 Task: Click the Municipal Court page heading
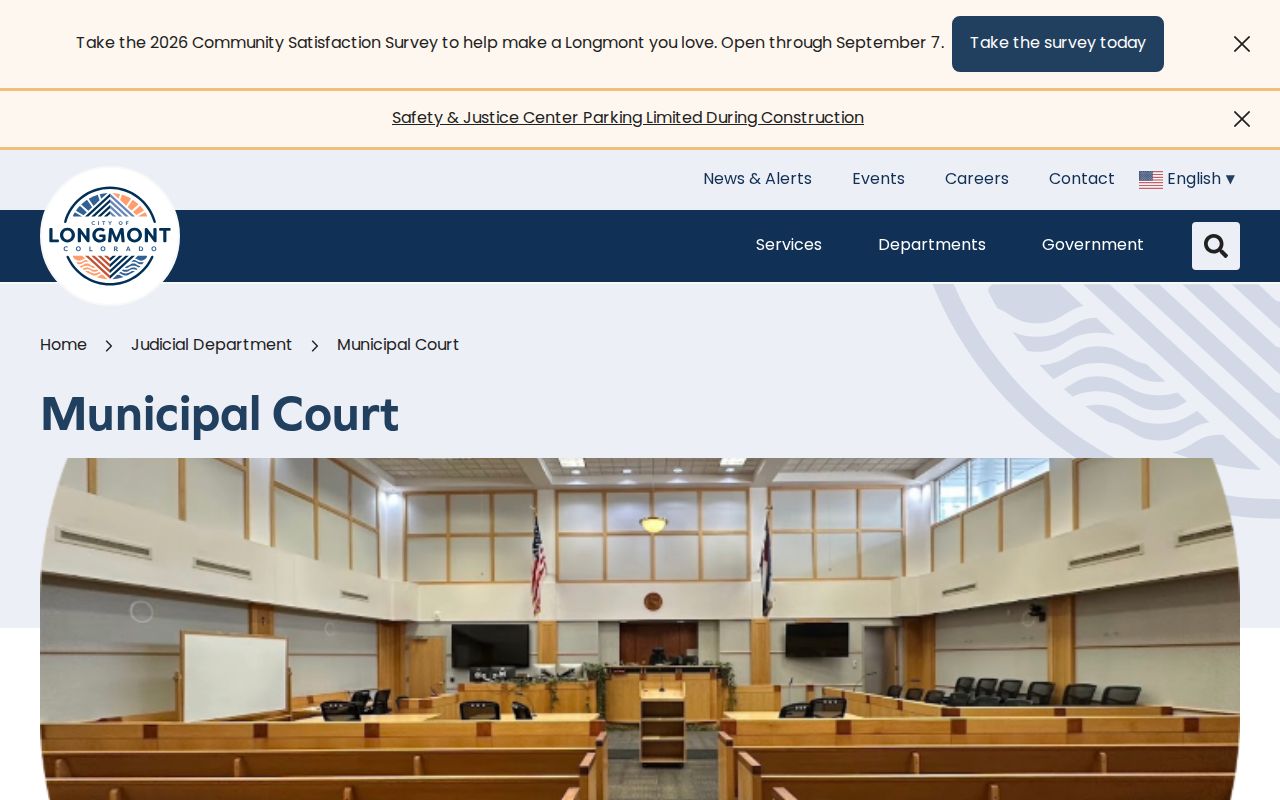(x=220, y=415)
